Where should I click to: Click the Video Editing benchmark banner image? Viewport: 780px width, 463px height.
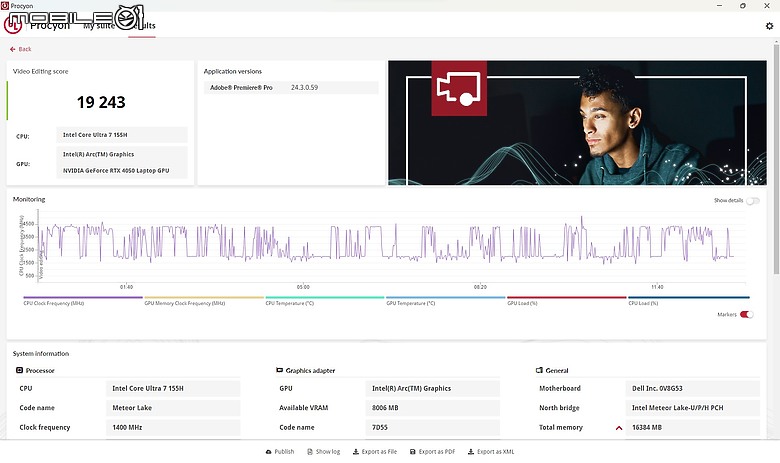577,123
